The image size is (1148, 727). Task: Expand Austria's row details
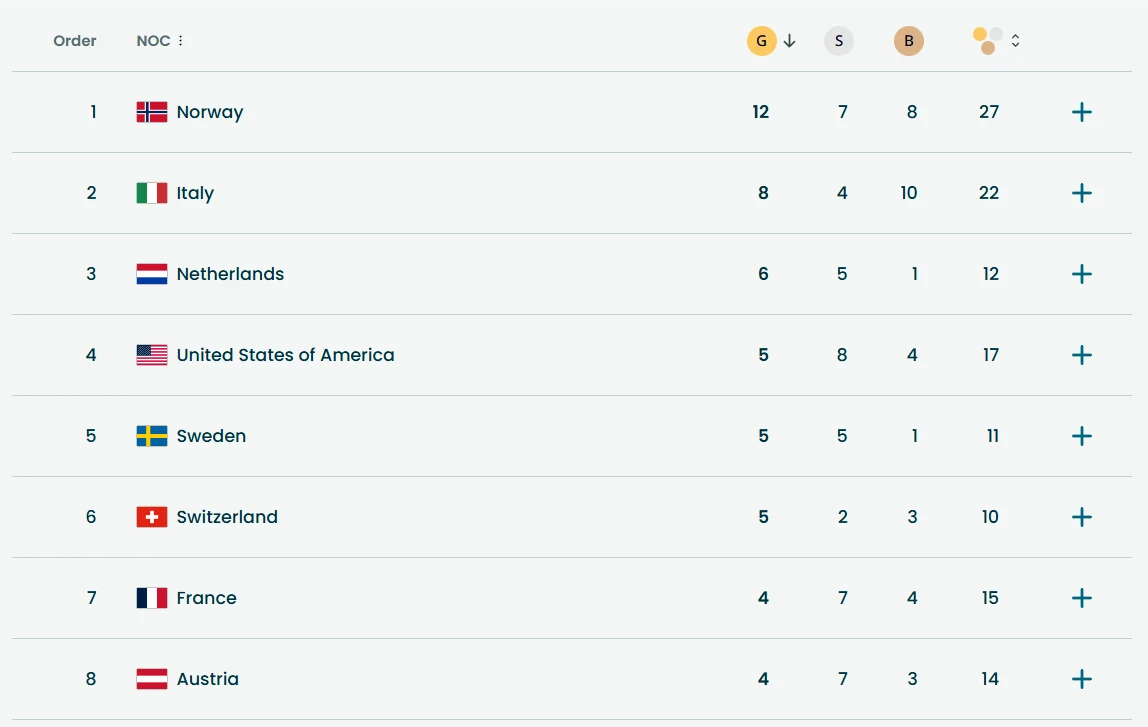click(x=1081, y=679)
